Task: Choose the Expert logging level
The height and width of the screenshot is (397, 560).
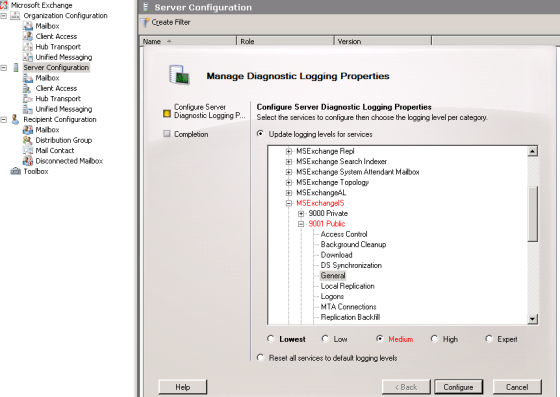Action: pos(489,338)
